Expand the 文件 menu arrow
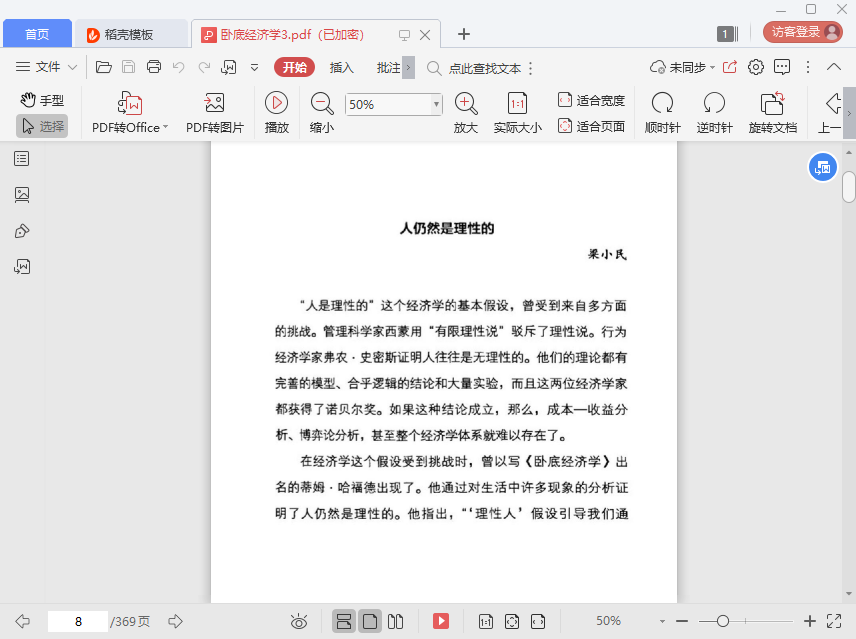Viewport: 856px width, 639px height. click(72, 67)
